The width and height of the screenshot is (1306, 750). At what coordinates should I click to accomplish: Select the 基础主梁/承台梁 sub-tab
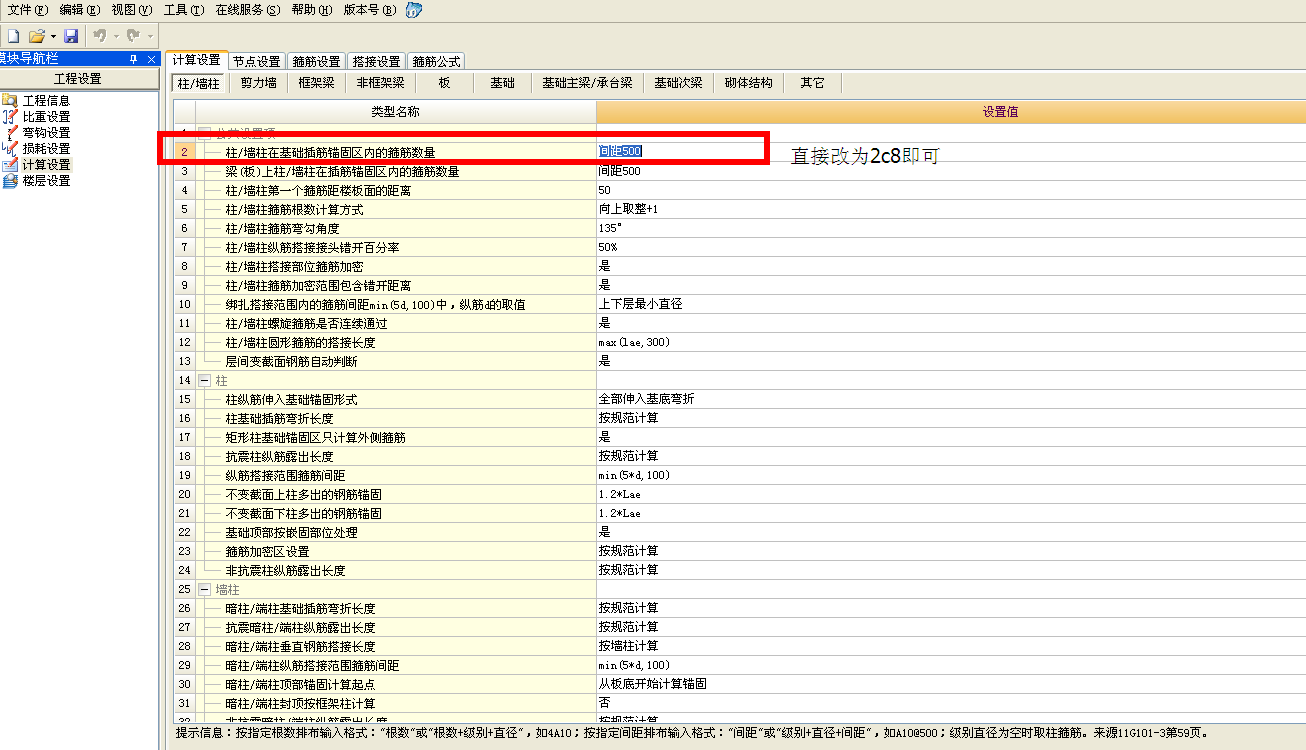[587, 83]
